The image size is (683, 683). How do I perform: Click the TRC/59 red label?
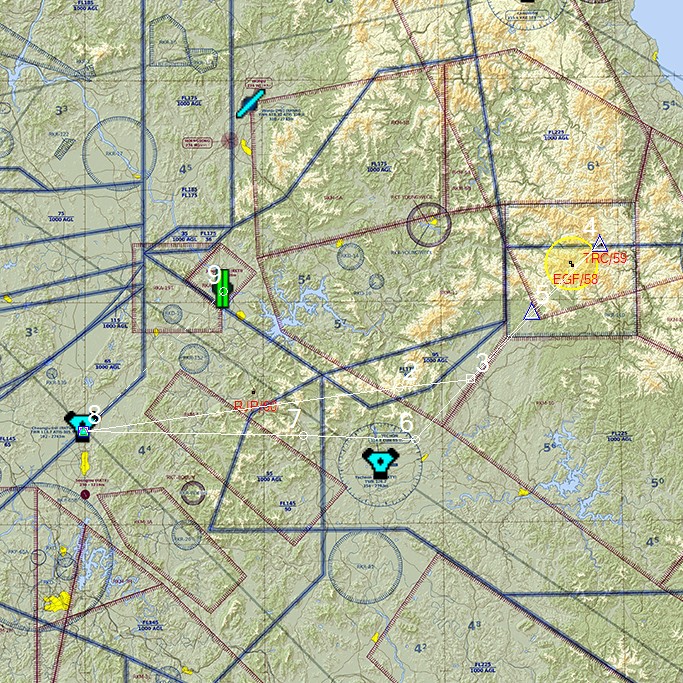[605, 258]
